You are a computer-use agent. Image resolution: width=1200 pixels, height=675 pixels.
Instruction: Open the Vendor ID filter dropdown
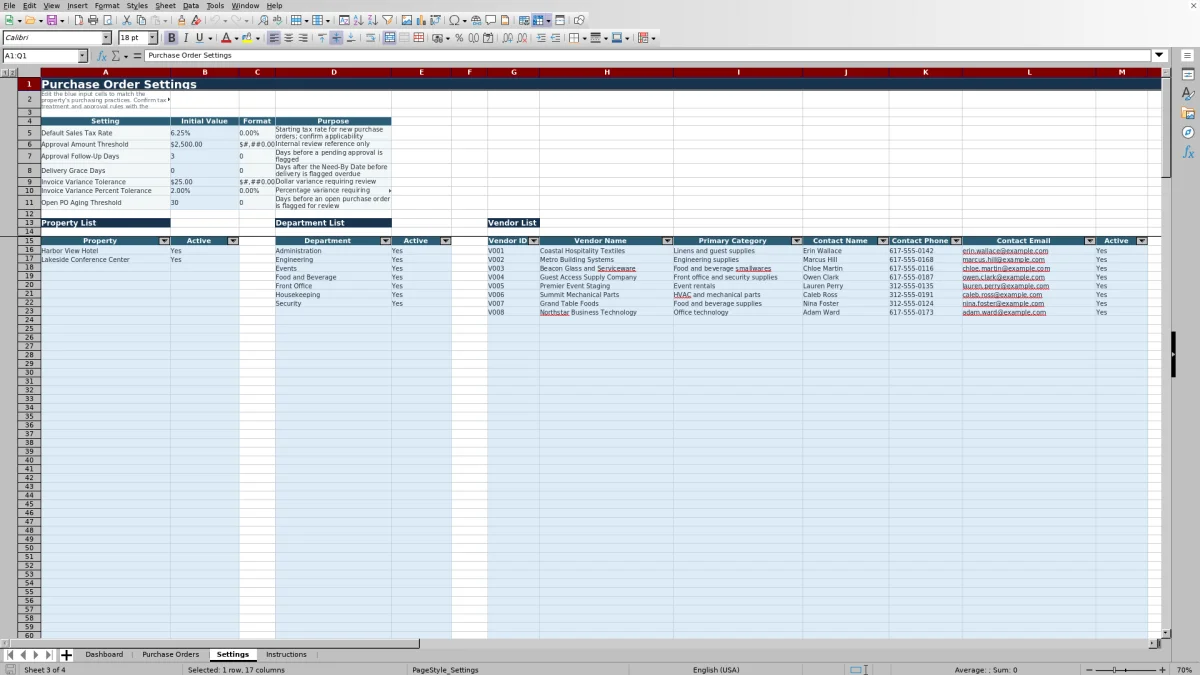click(x=534, y=241)
